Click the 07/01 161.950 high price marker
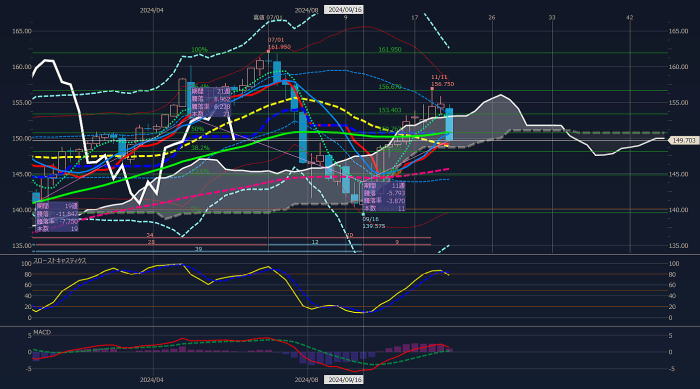Viewport: 700px width, 389px height. 279,43
